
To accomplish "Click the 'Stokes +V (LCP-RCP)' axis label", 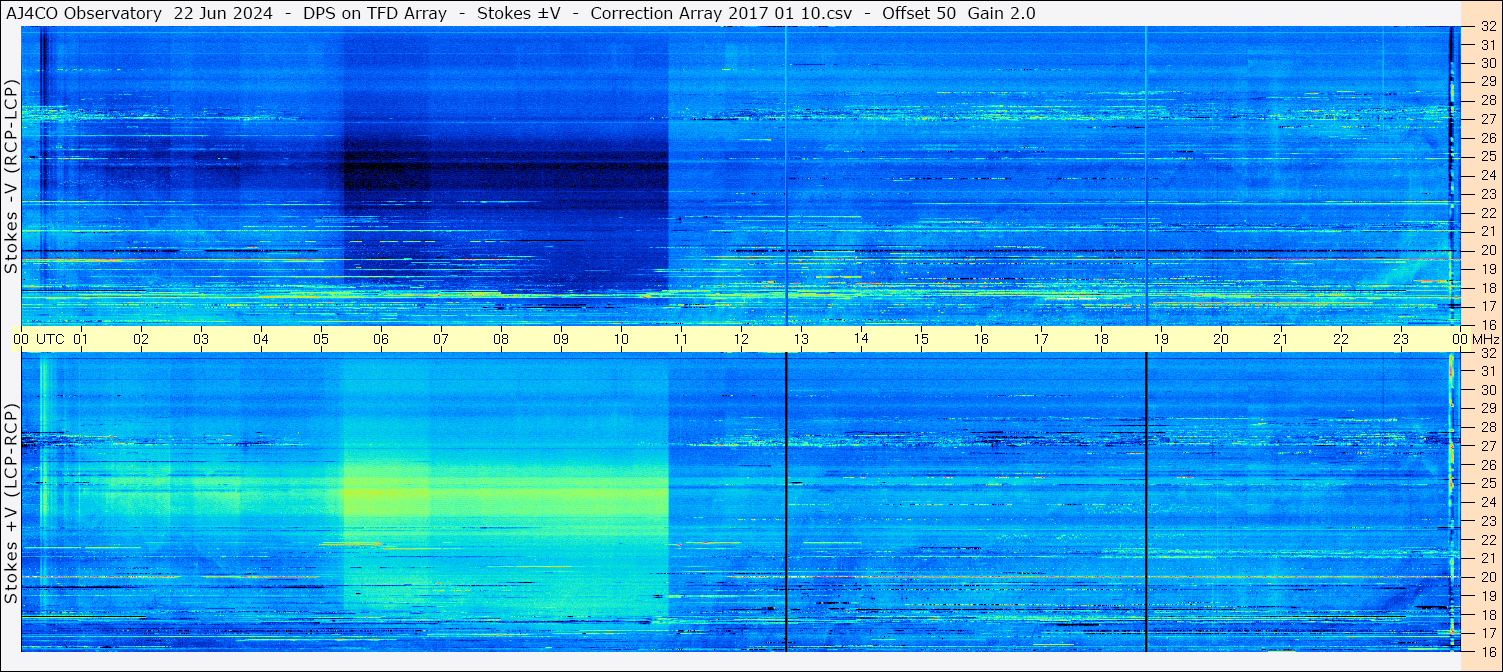I will tap(11, 503).
